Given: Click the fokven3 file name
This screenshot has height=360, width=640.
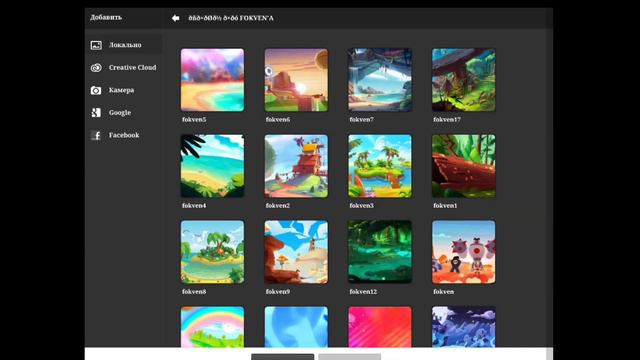Looking at the screenshot, I should tap(361, 206).
